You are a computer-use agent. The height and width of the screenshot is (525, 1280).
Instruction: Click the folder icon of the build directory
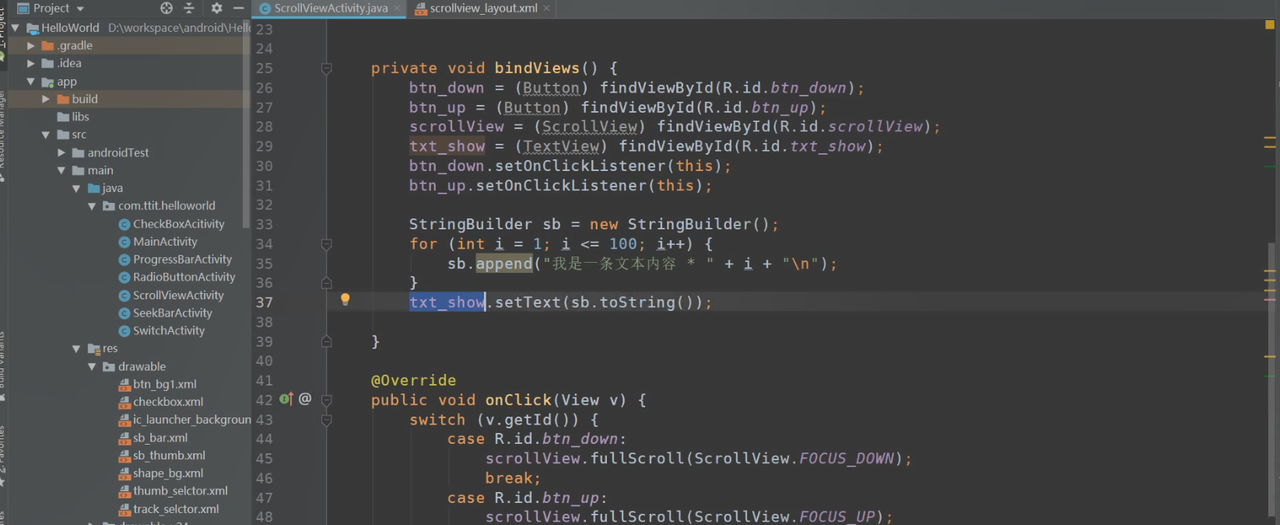click(x=63, y=99)
